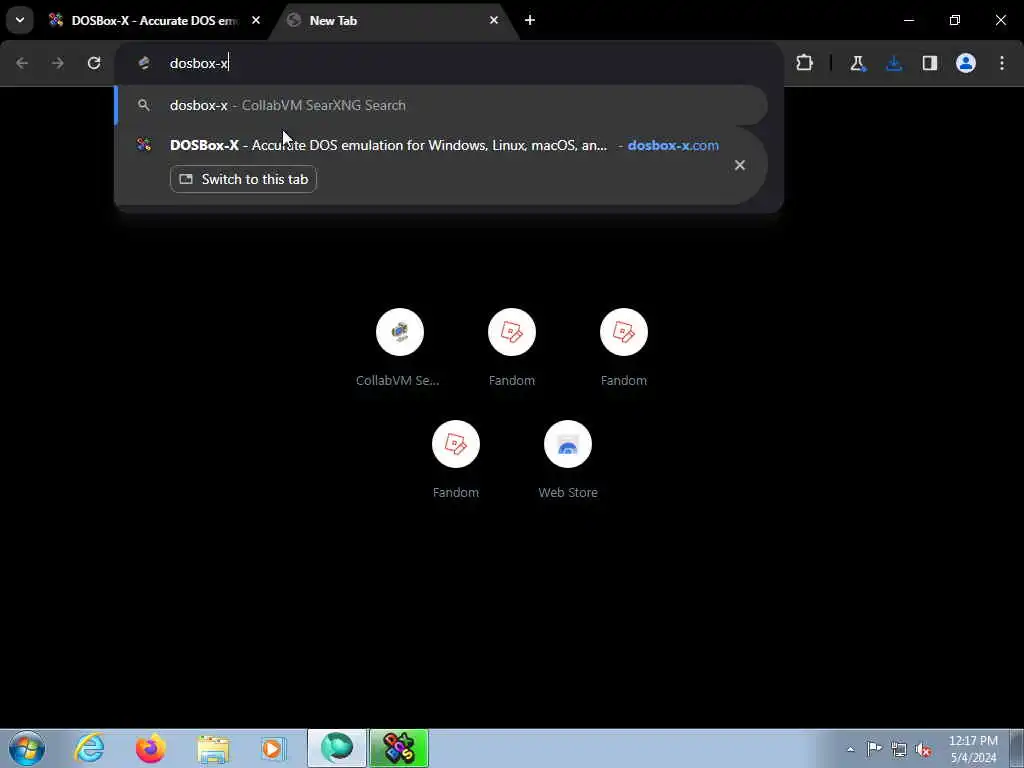Launch Internet Explorer from taskbar

coord(89,748)
